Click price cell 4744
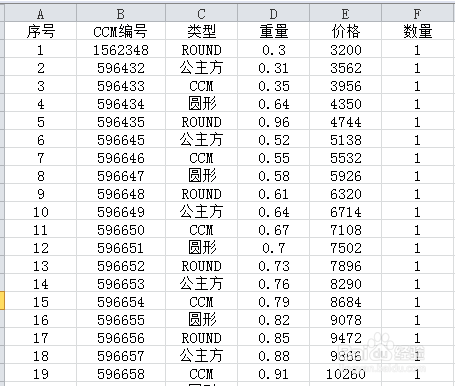Image resolution: width=455 pixels, height=386 pixels. point(345,121)
